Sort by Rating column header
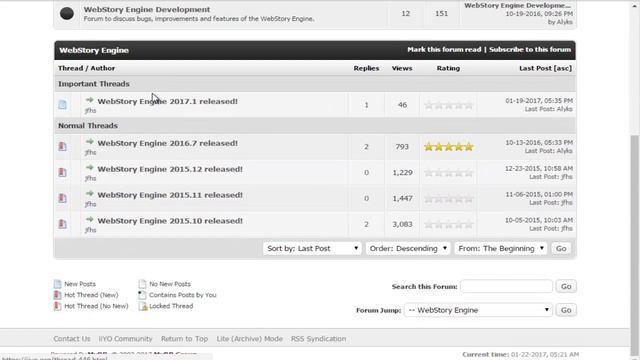Image resolution: width=640 pixels, height=360 pixels. click(448, 68)
